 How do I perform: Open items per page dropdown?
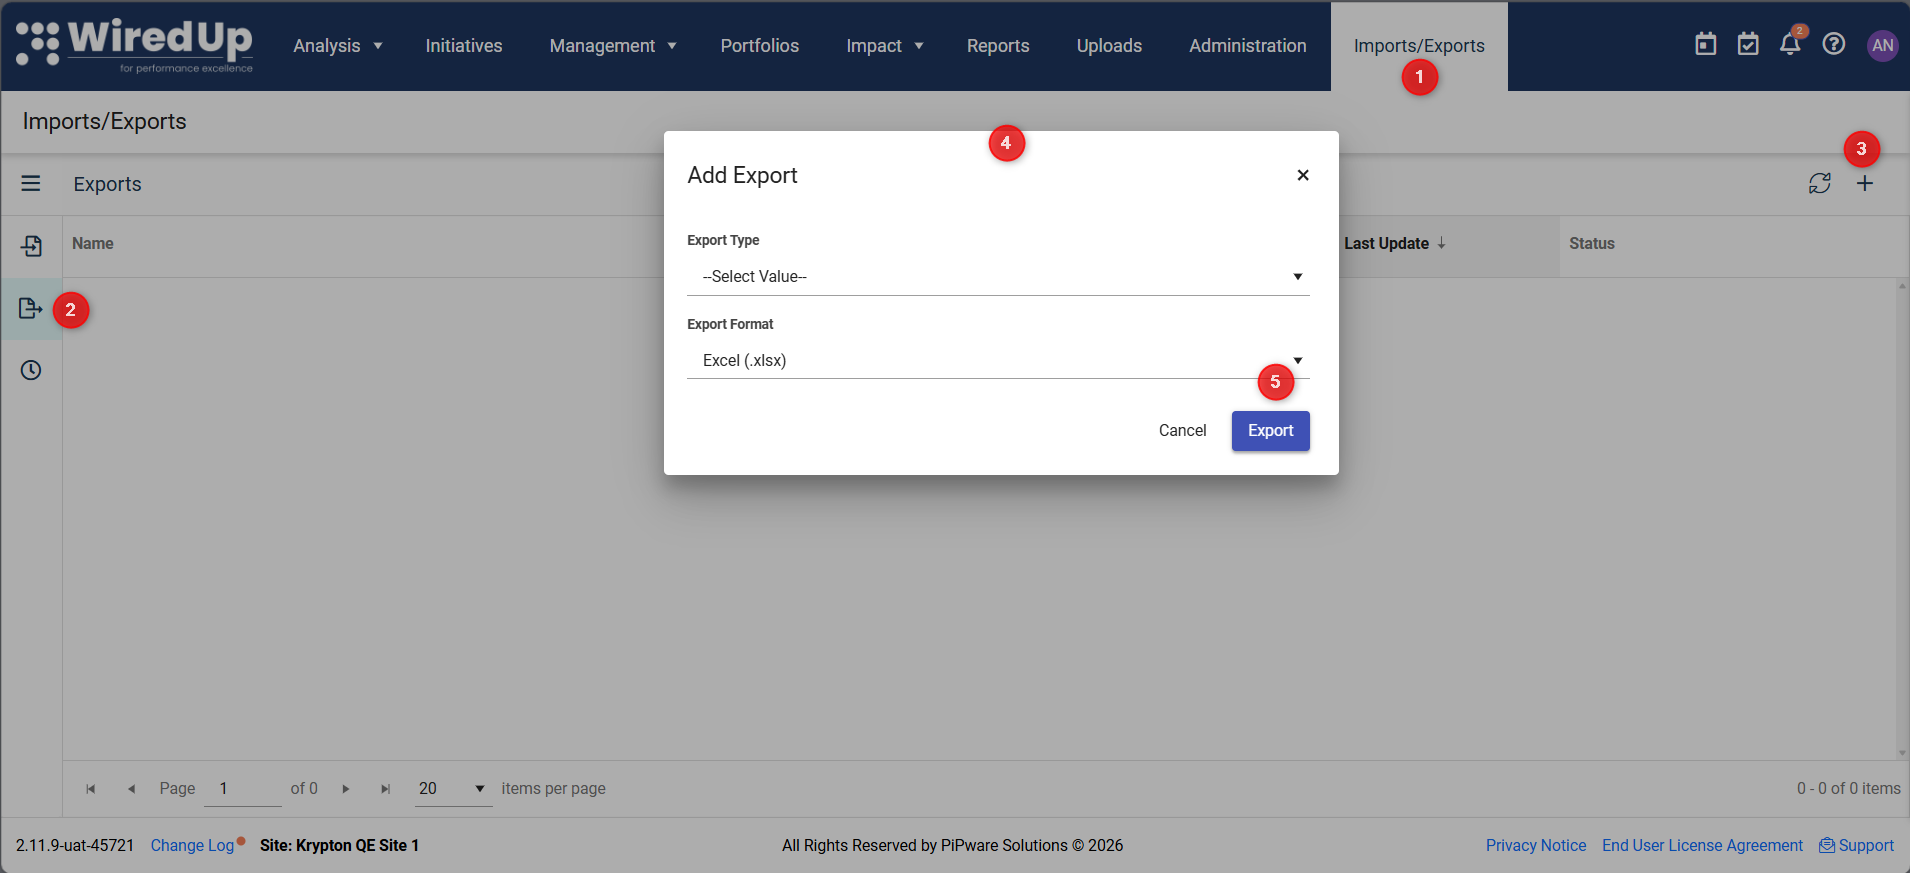pyautogui.click(x=453, y=789)
